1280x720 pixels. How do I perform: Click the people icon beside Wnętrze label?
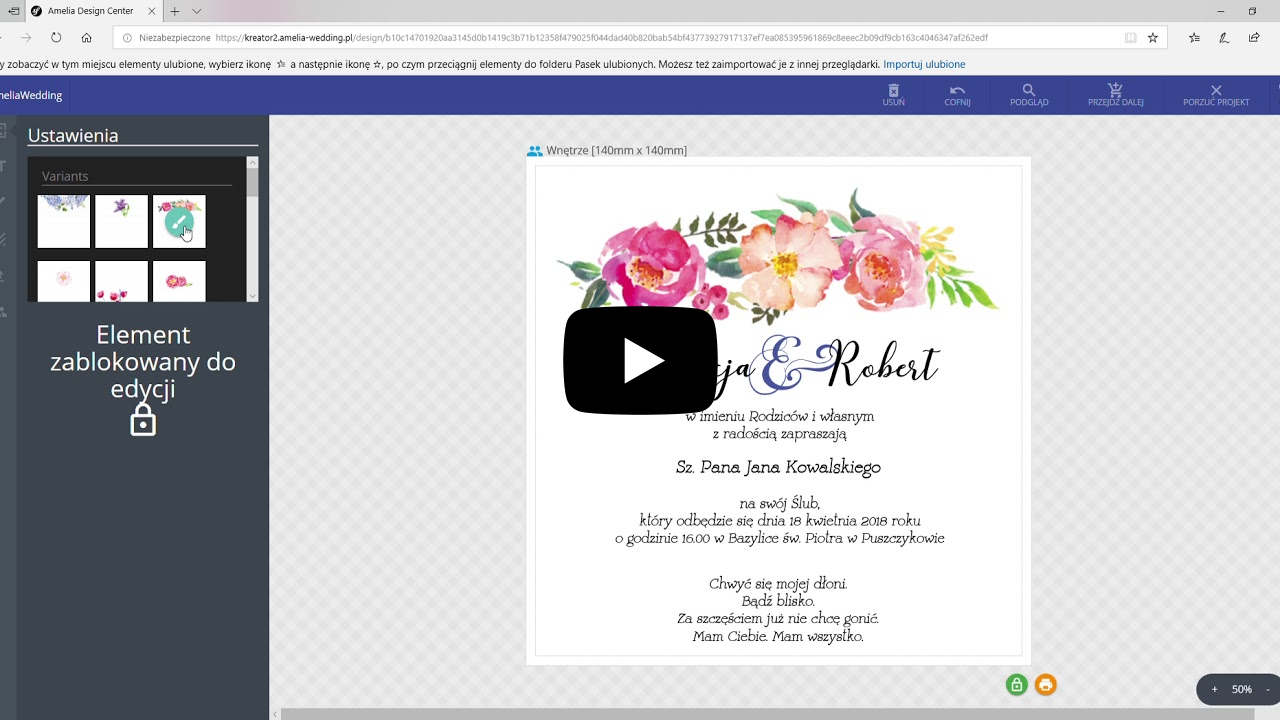pos(535,151)
